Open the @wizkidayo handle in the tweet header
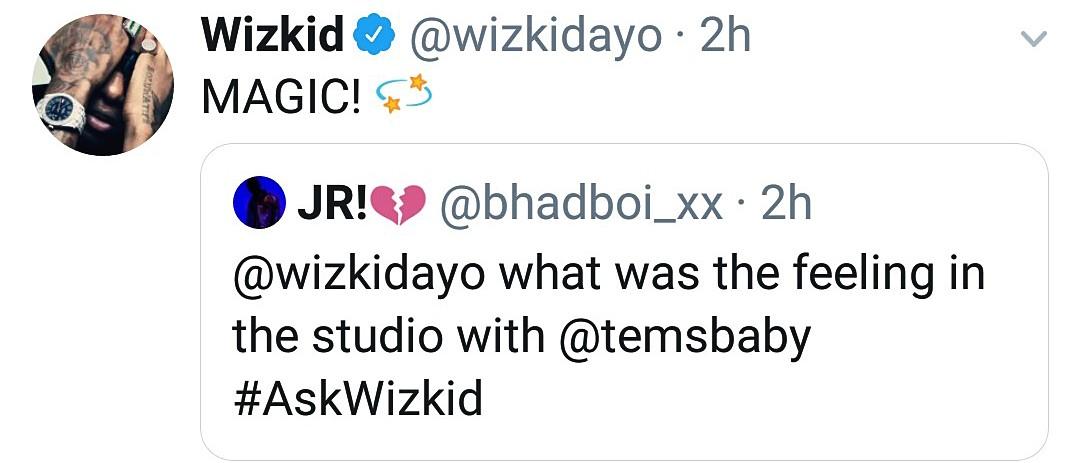The image size is (1080, 463). click(534, 38)
